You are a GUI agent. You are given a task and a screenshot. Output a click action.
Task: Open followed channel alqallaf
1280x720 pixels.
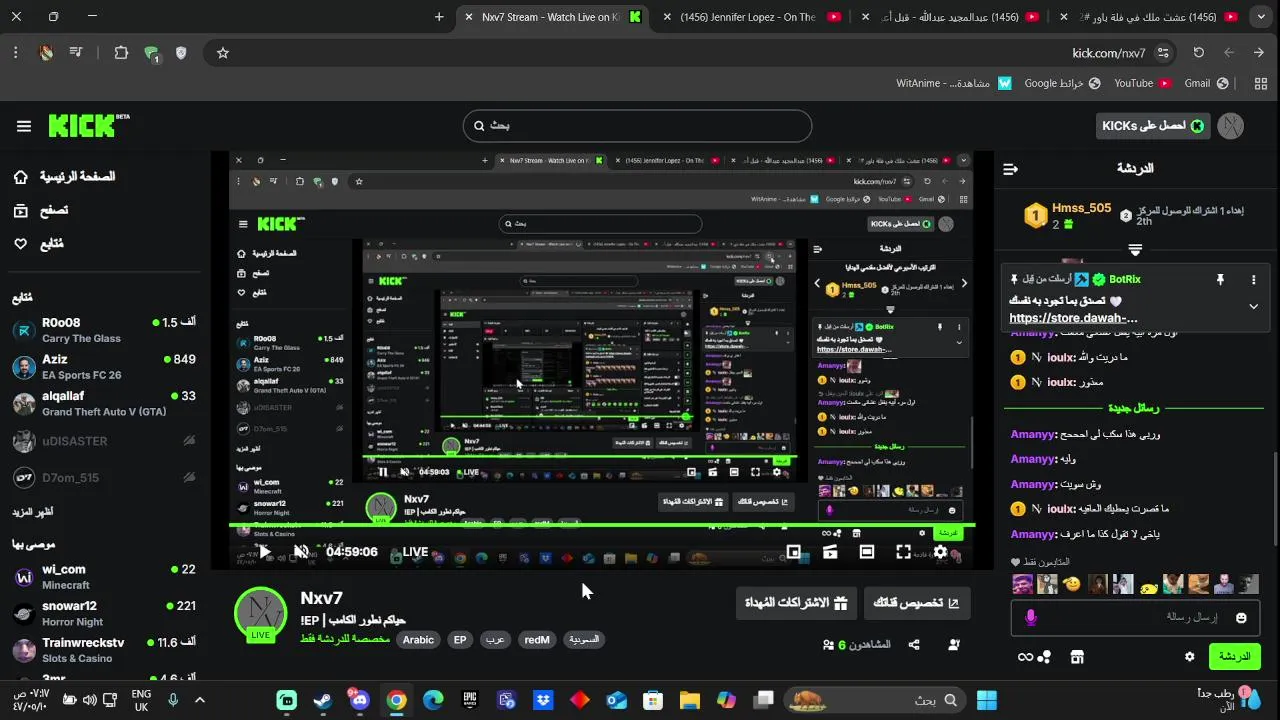click(x=104, y=403)
